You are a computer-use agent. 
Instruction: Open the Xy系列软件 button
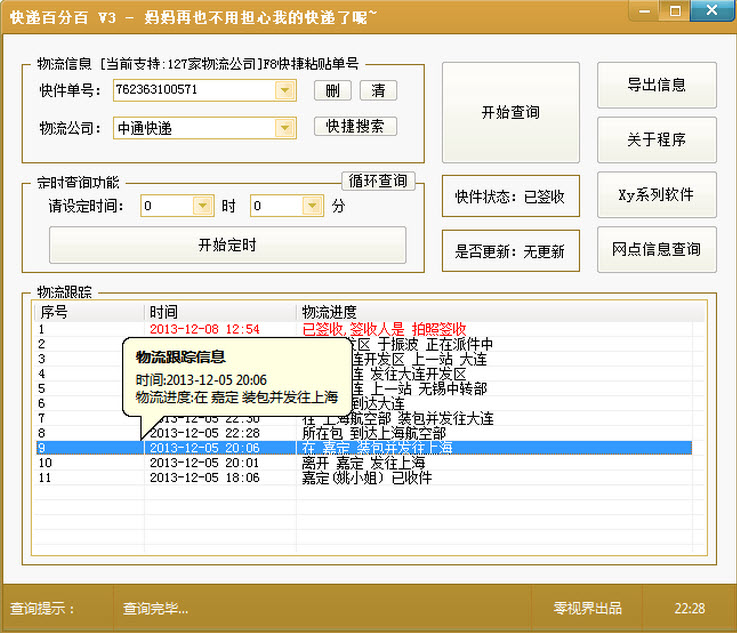(x=656, y=194)
